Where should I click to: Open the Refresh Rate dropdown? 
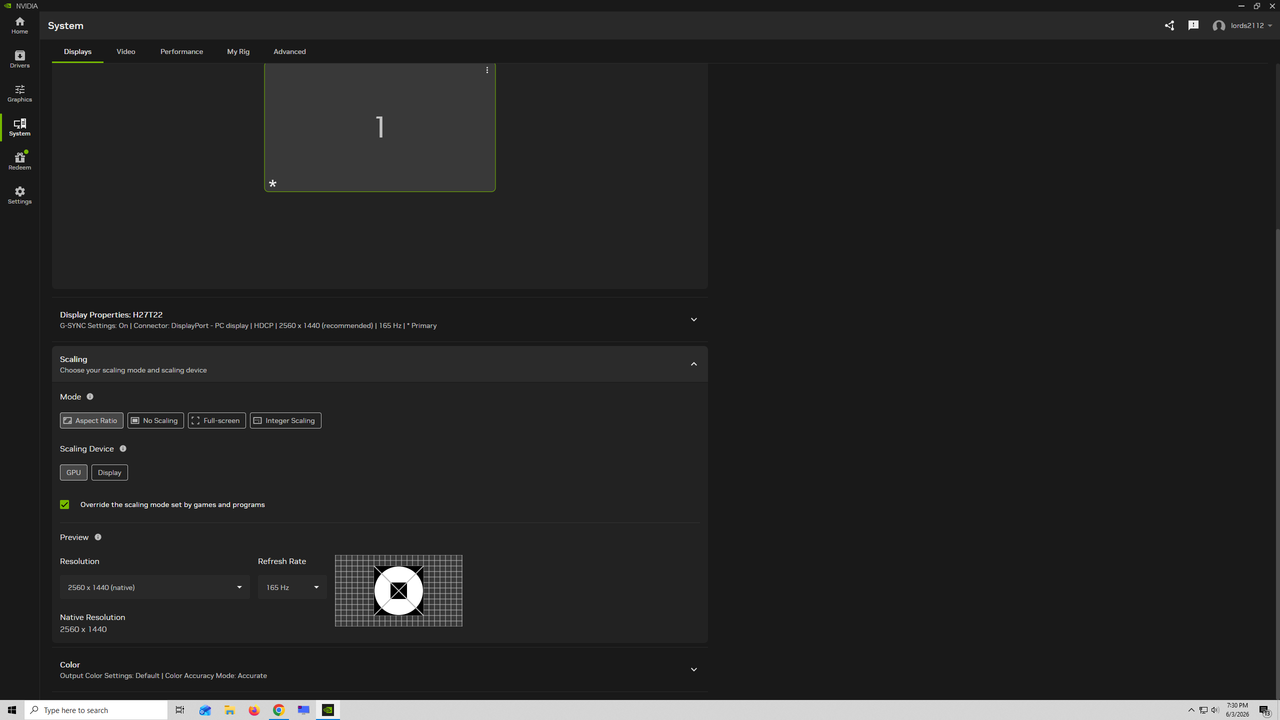coord(292,587)
